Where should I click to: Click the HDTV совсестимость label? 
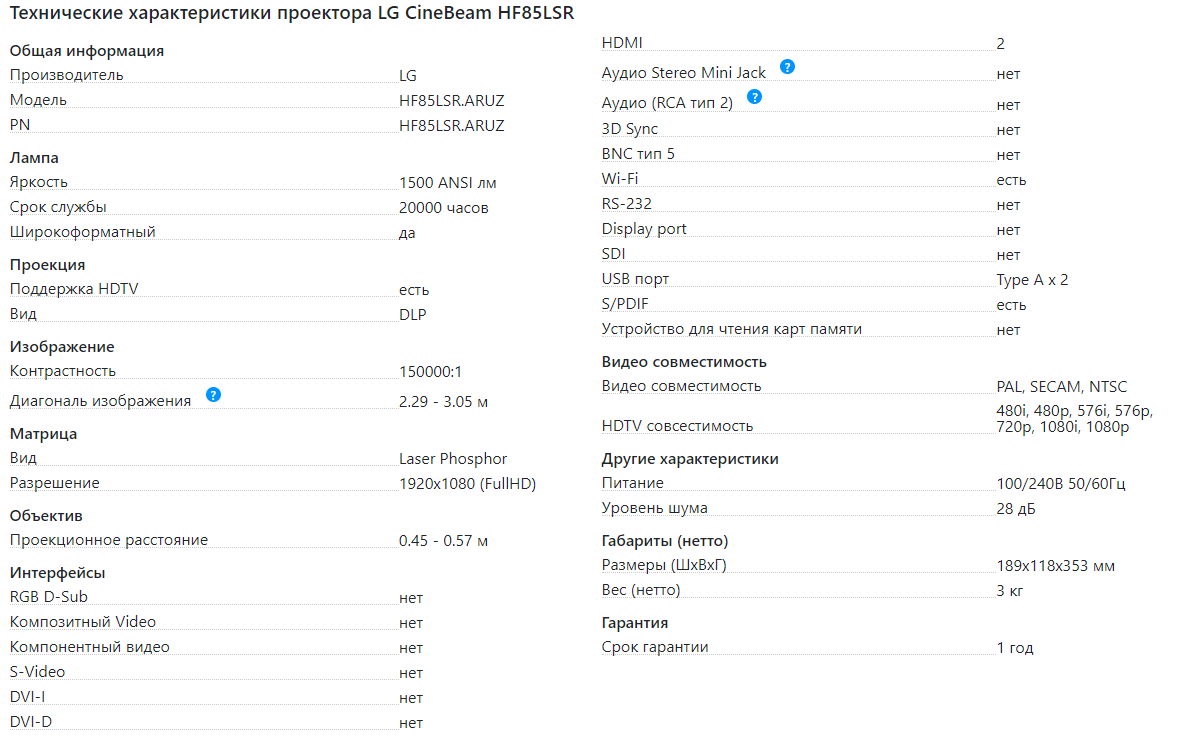click(x=677, y=426)
